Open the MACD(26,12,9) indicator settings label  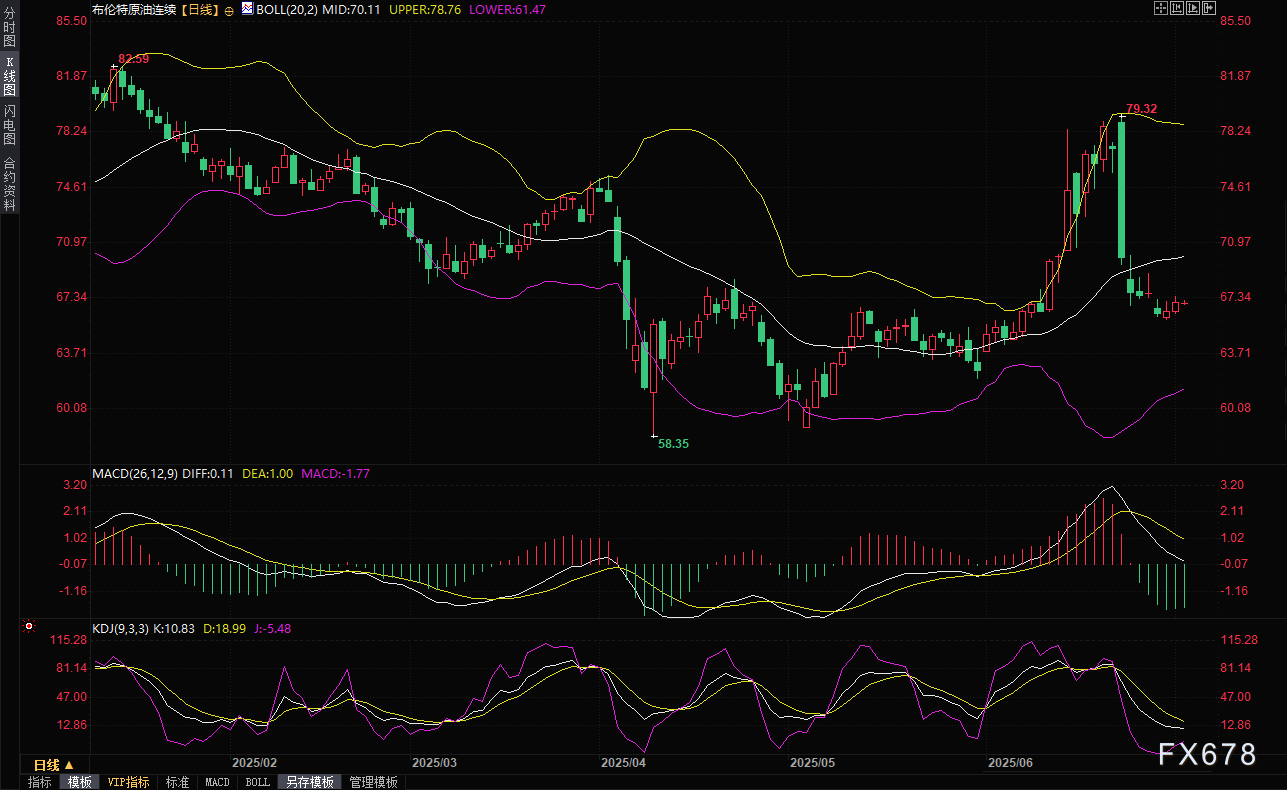(134, 473)
